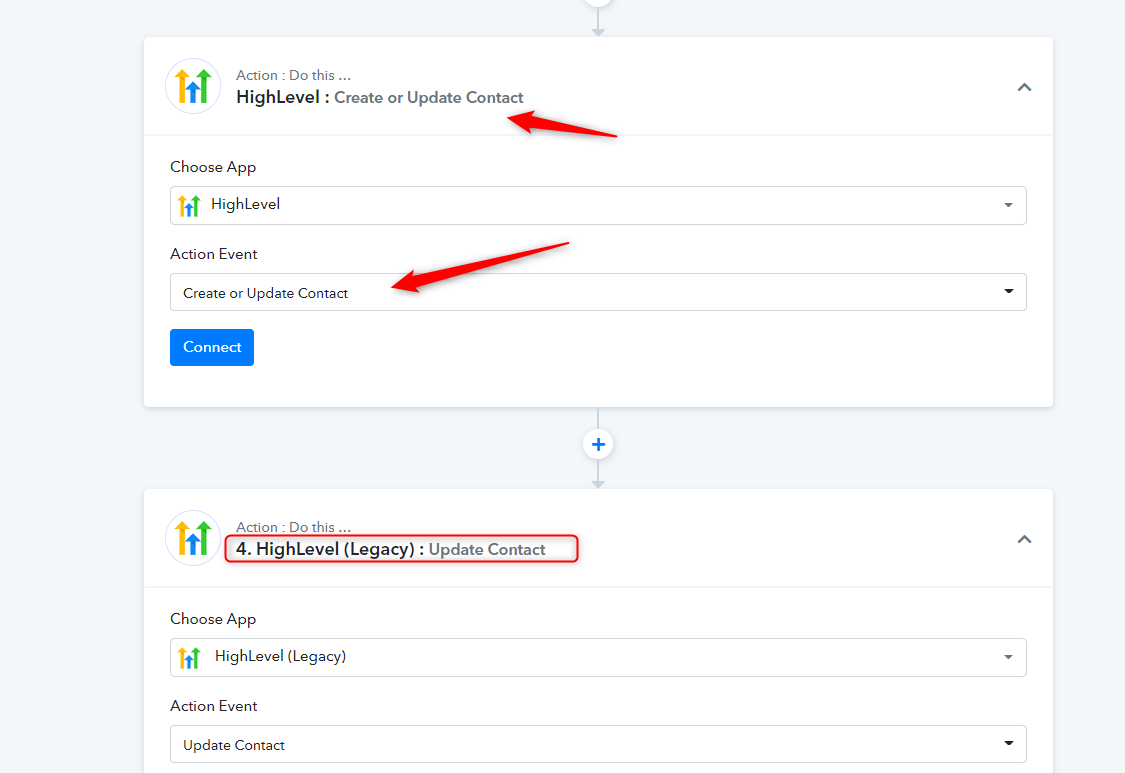Collapse the Create or Update Contact step
The image size is (1125, 773).
click(x=1024, y=88)
